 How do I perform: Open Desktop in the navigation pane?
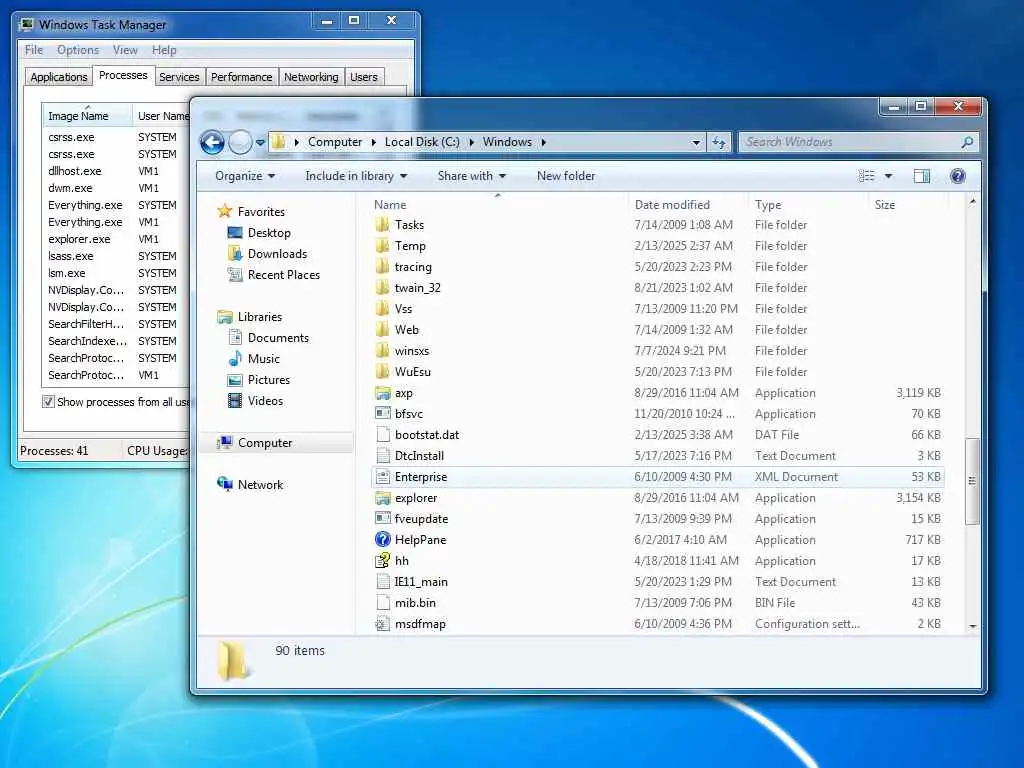pyautogui.click(x=268, y=232)
